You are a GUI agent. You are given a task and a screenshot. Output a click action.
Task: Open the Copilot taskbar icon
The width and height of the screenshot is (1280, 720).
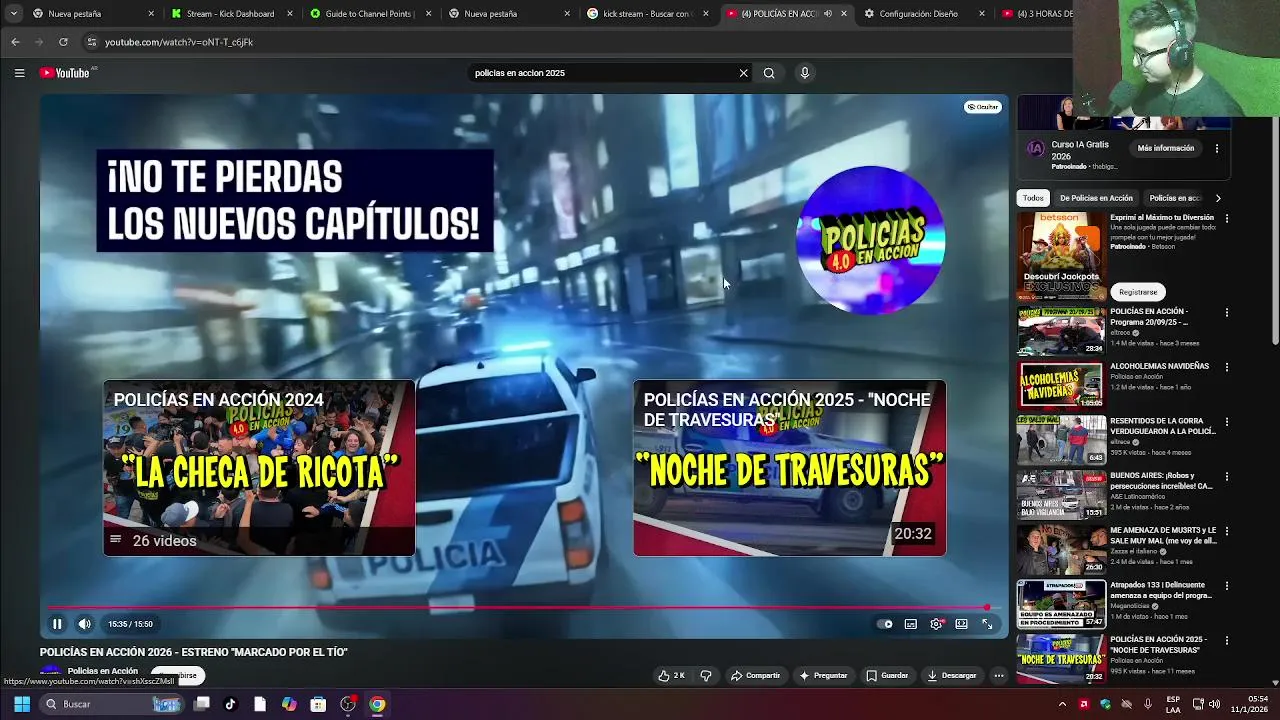(289, 704)
